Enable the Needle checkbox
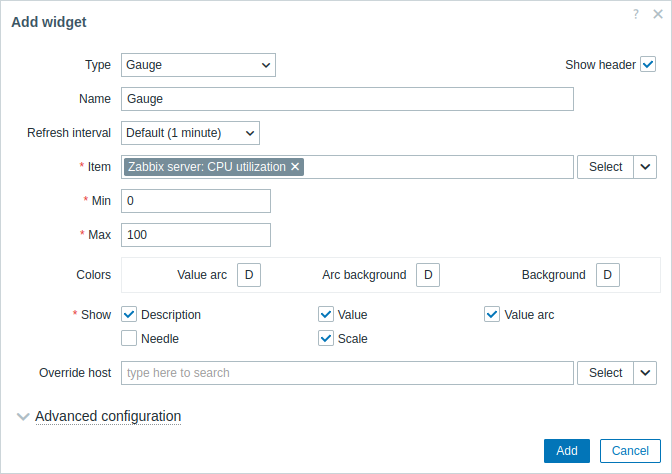672x474 pixels. (x=129, y=338)
